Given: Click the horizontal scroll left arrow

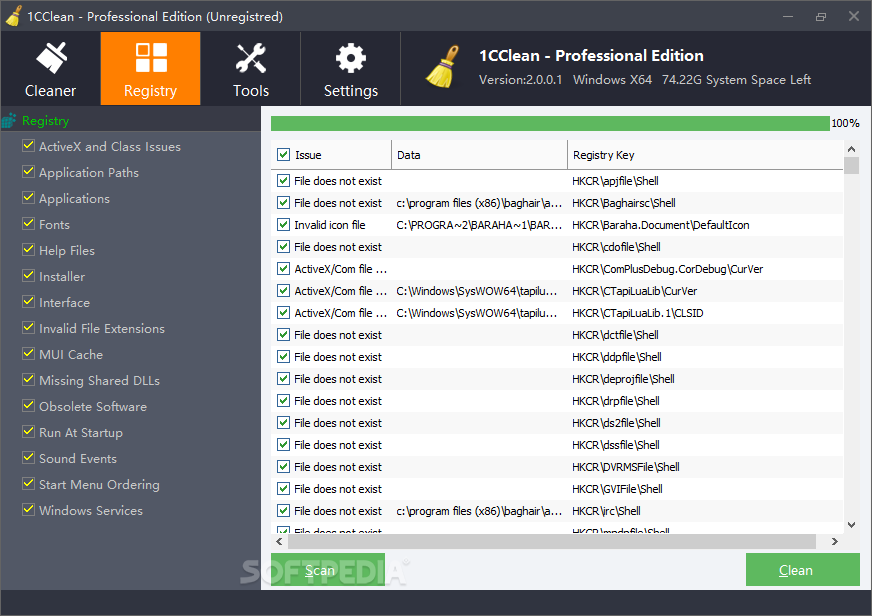Looking at the screenshot, I should tap(279, 542).
